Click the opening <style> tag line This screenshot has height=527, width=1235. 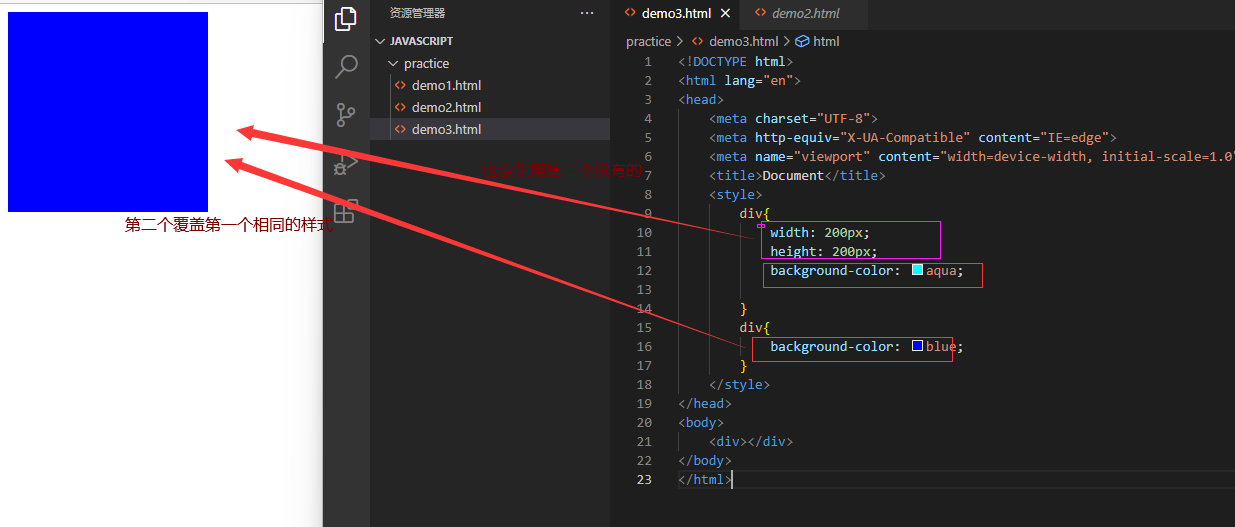735,194
